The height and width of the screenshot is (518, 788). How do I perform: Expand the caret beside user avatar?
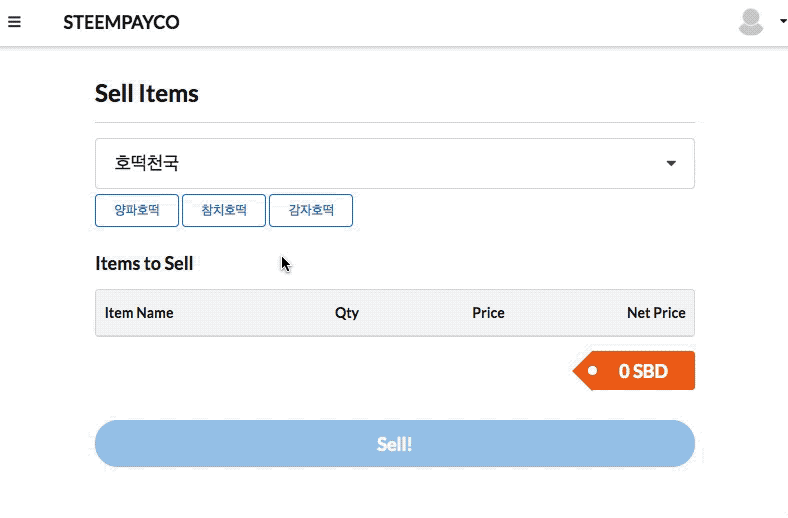pyautogui.click(x=783, y=21)
